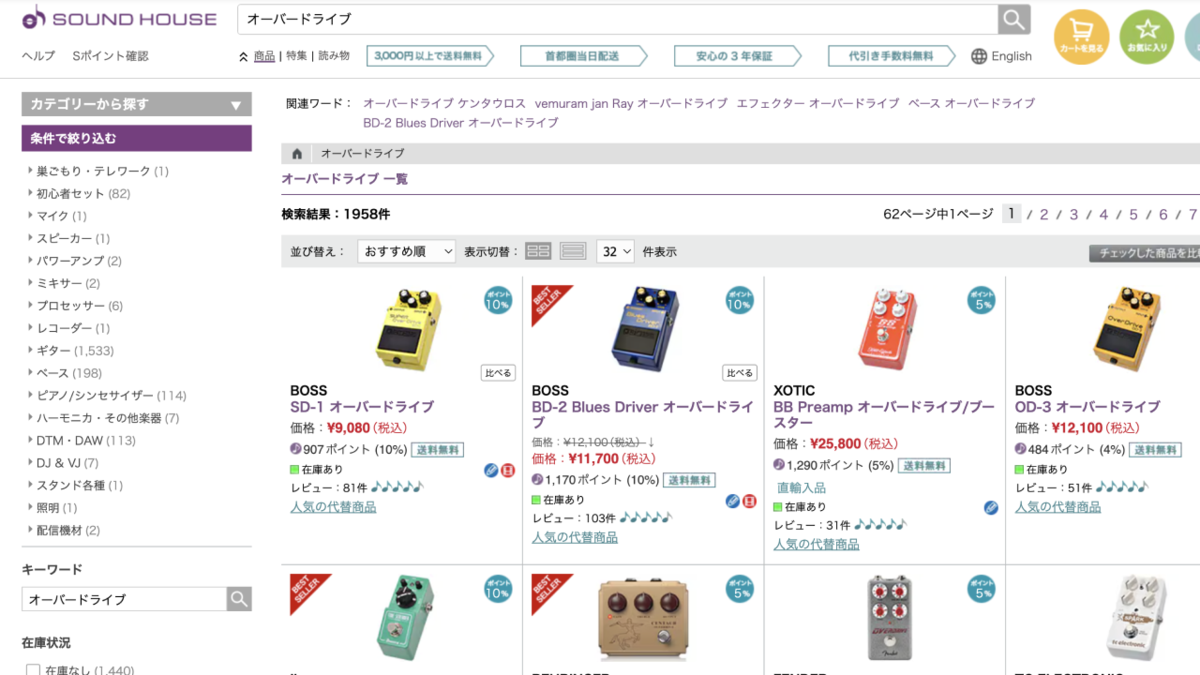Open the 32 items-per-page dropdown
This screenshot has height=675, width=1200.
615,252
